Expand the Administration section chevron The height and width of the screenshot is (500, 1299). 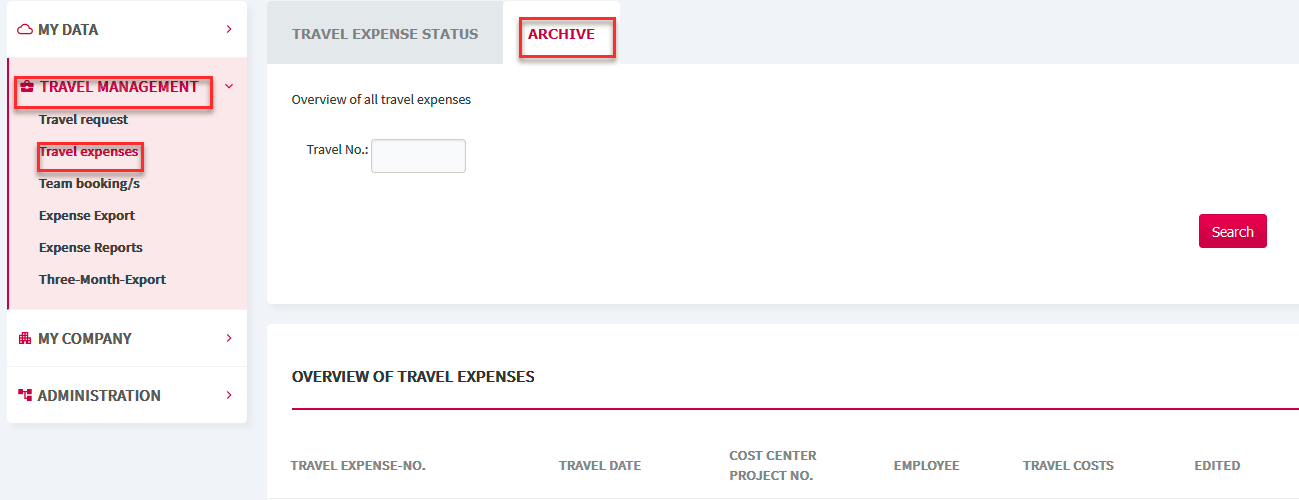(x=229, y=395)
